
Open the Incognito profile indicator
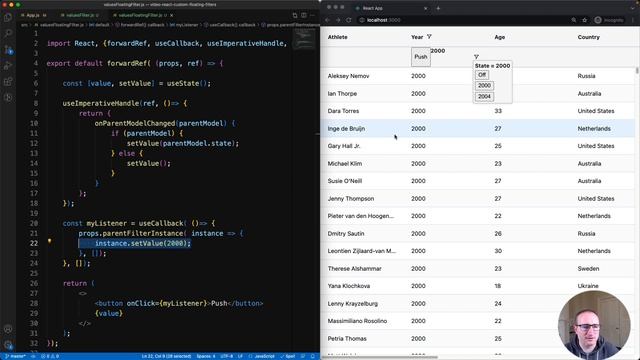point(609,20)
